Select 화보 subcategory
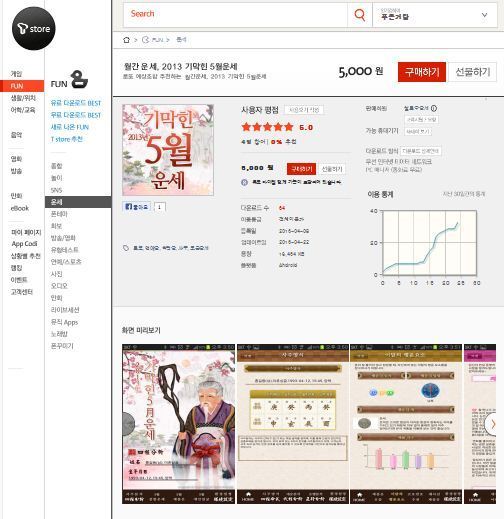This screenshot has height=519, width=504. 56,226
